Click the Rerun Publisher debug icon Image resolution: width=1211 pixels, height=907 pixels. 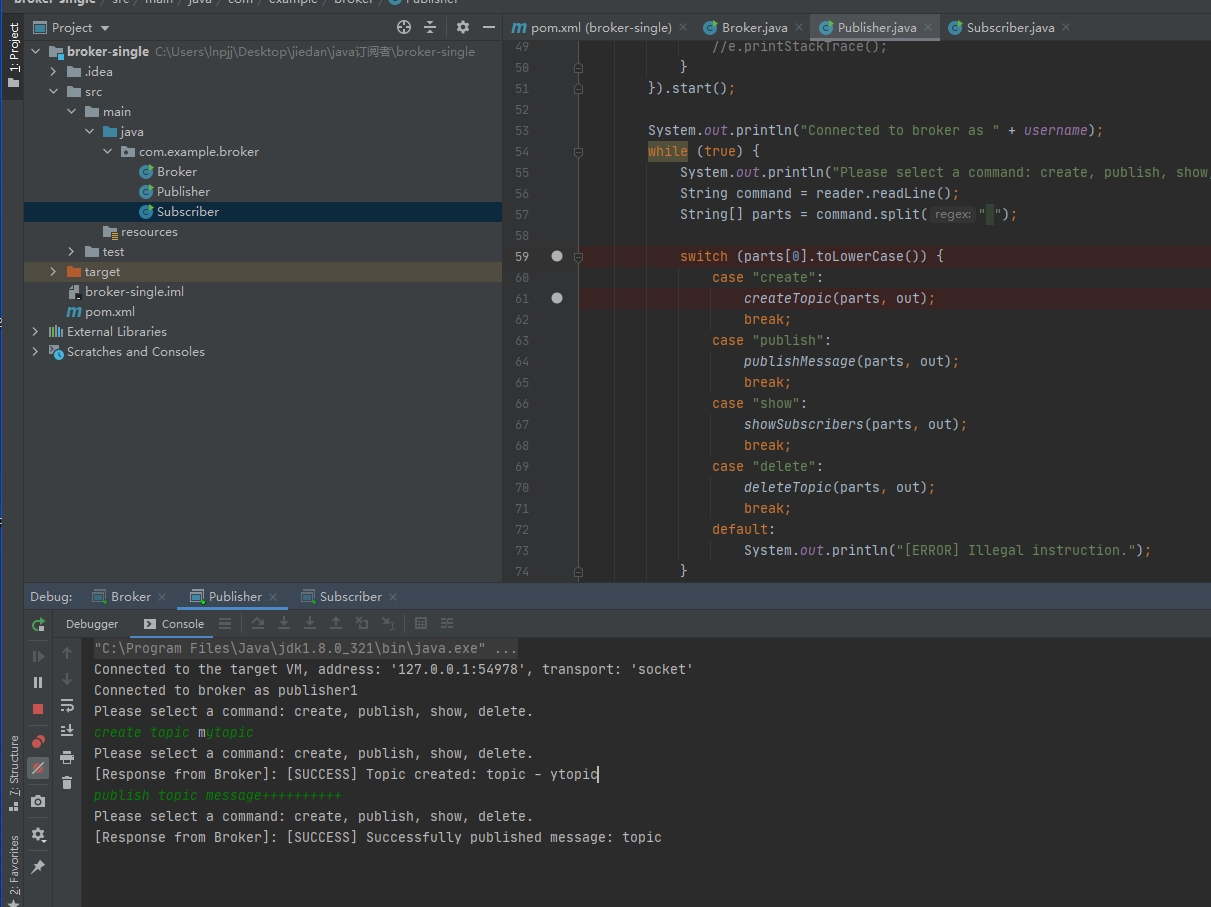point(38,625)
